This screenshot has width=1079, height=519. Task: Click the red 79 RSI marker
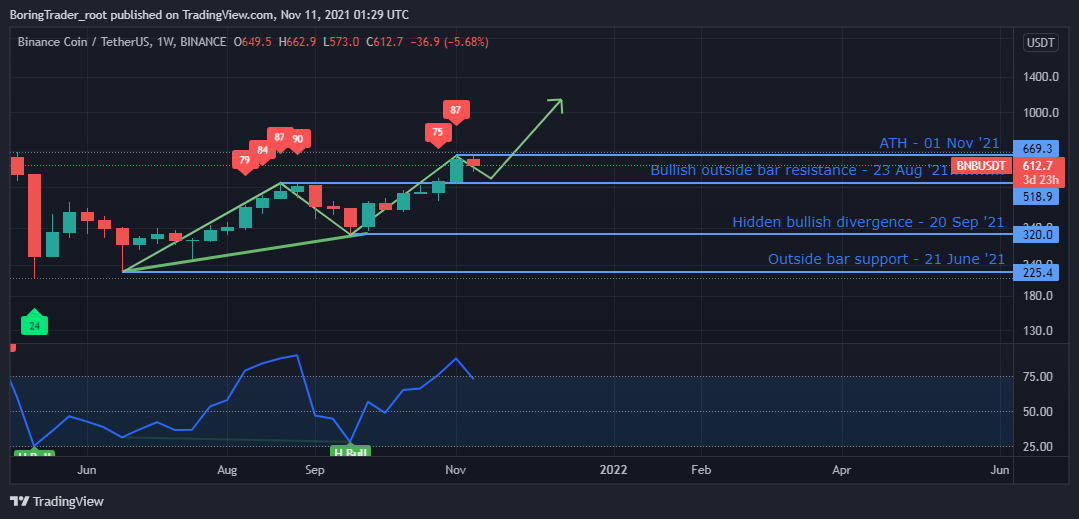click(x=244, y=161)
